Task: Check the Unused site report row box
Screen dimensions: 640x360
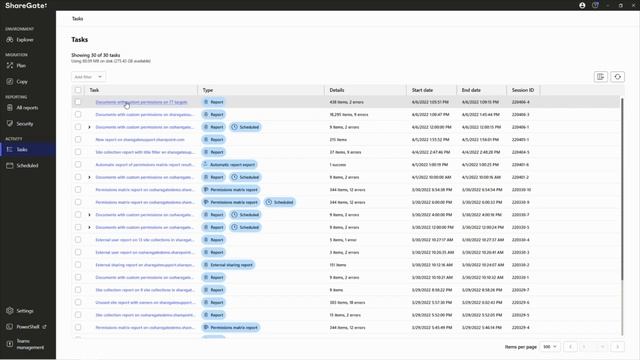Action: (x=78, y=302)
